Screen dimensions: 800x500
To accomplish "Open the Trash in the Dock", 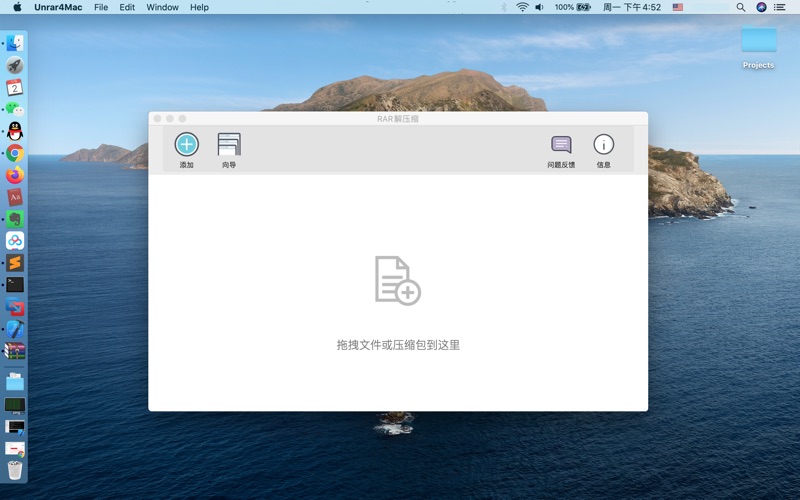I will [15, 470].
